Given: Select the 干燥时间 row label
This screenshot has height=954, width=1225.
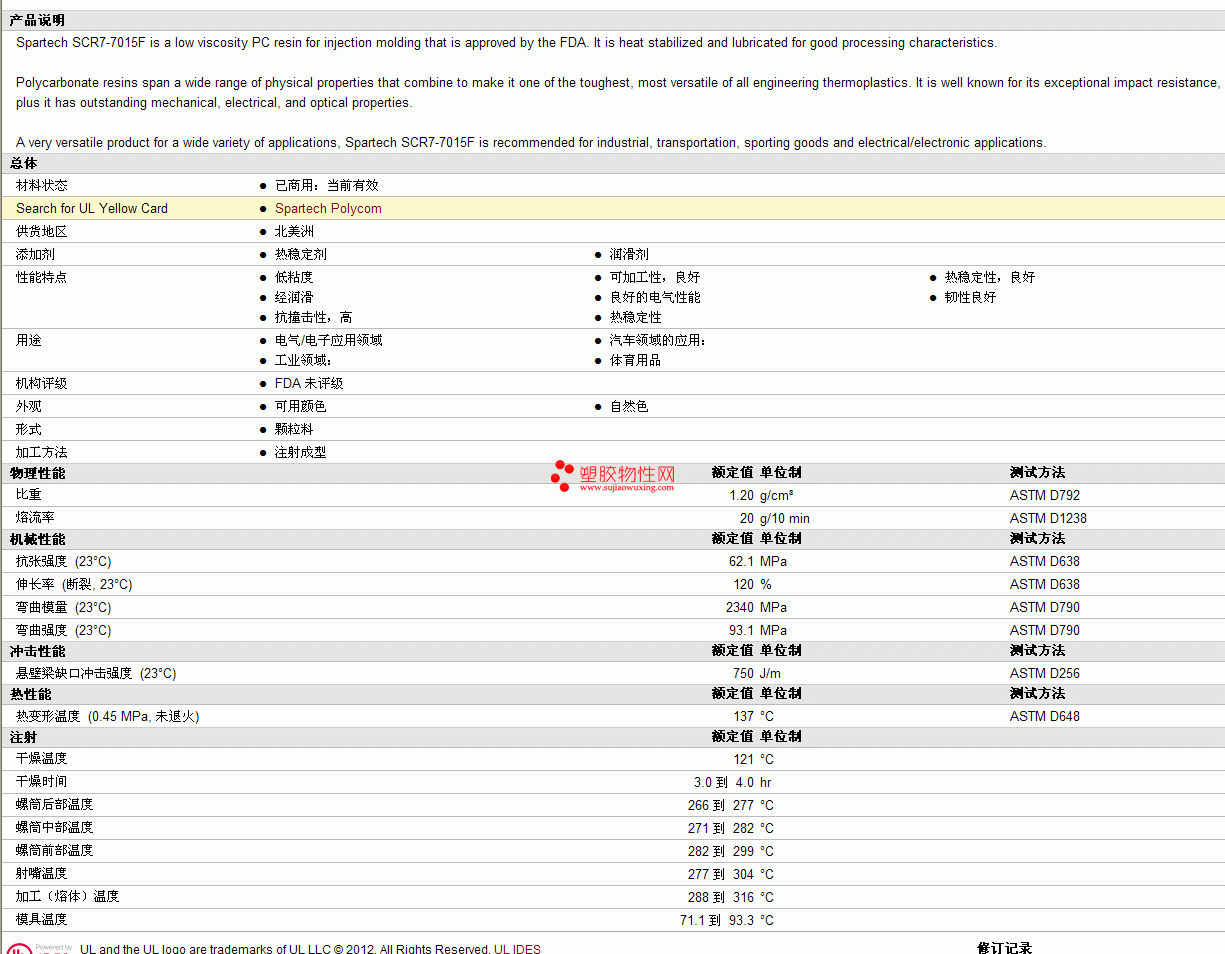Looking at the screenshot, I should click(x=42, y=781).
